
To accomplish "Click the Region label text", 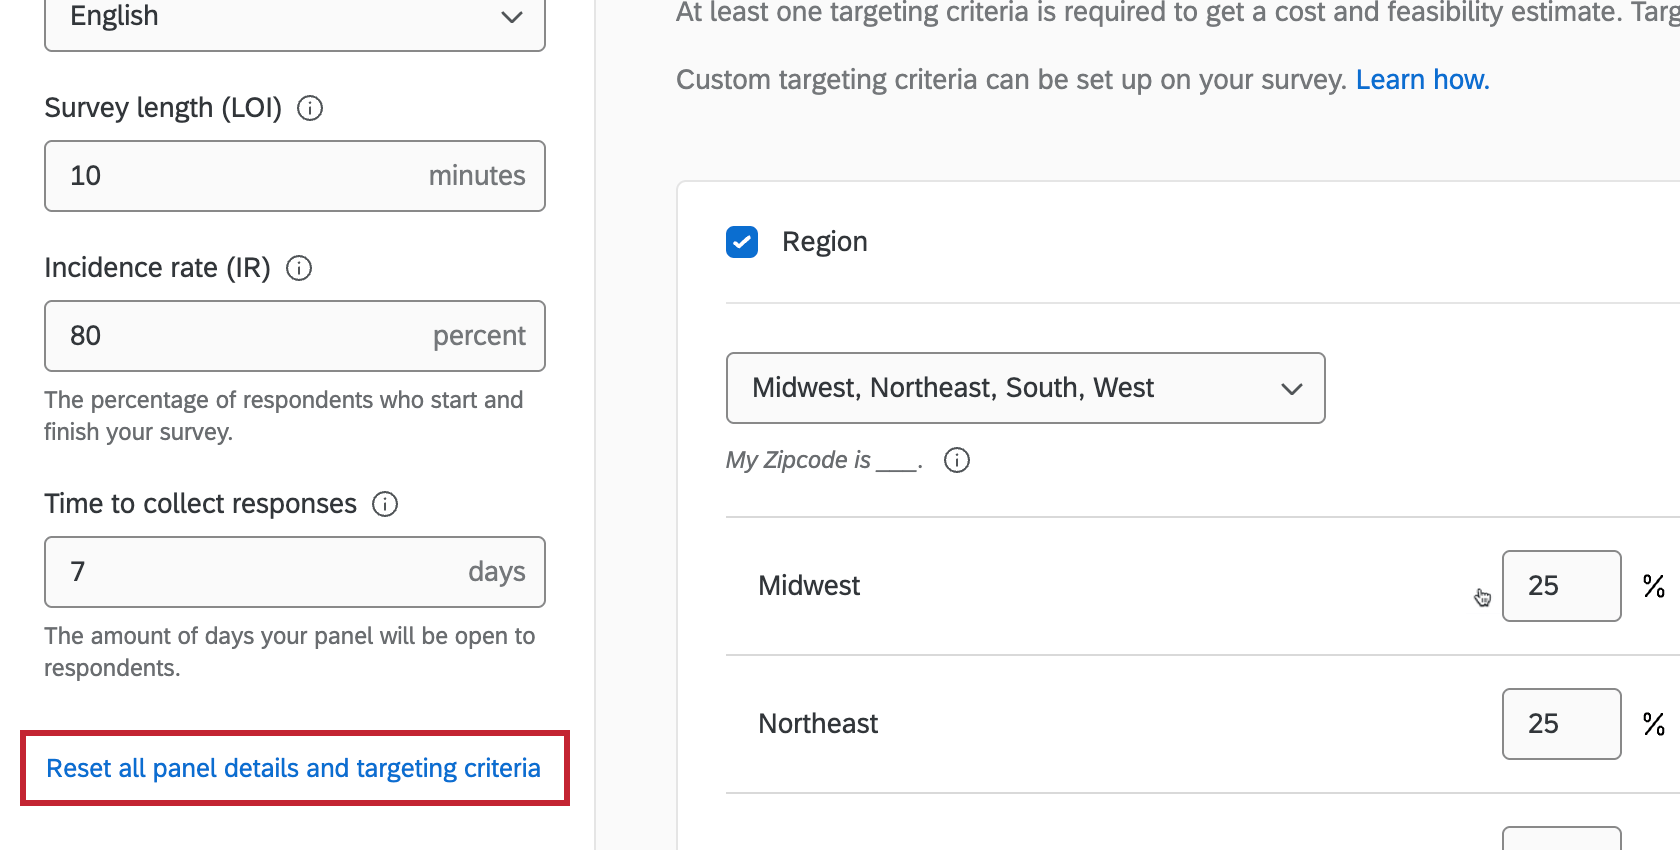I will (825, 242).
